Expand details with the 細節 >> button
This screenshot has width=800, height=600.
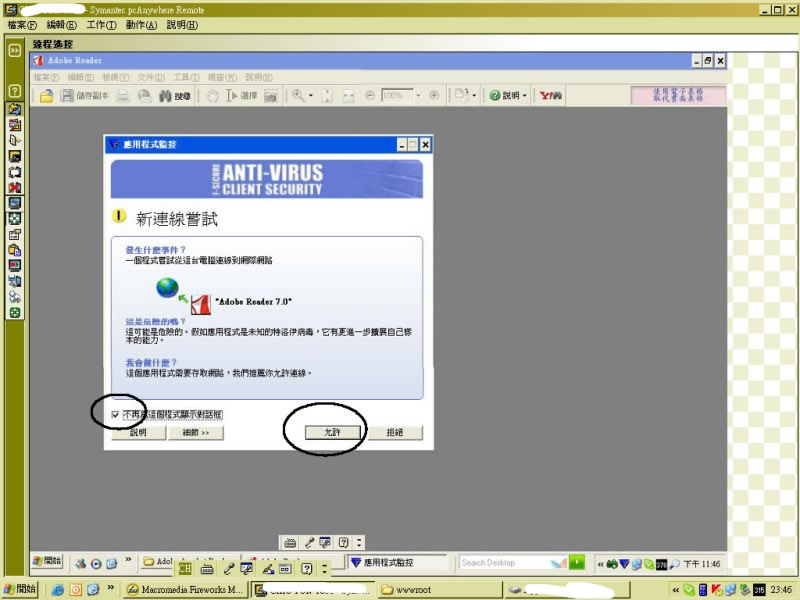pyautogui.click(x=196, y=432)
